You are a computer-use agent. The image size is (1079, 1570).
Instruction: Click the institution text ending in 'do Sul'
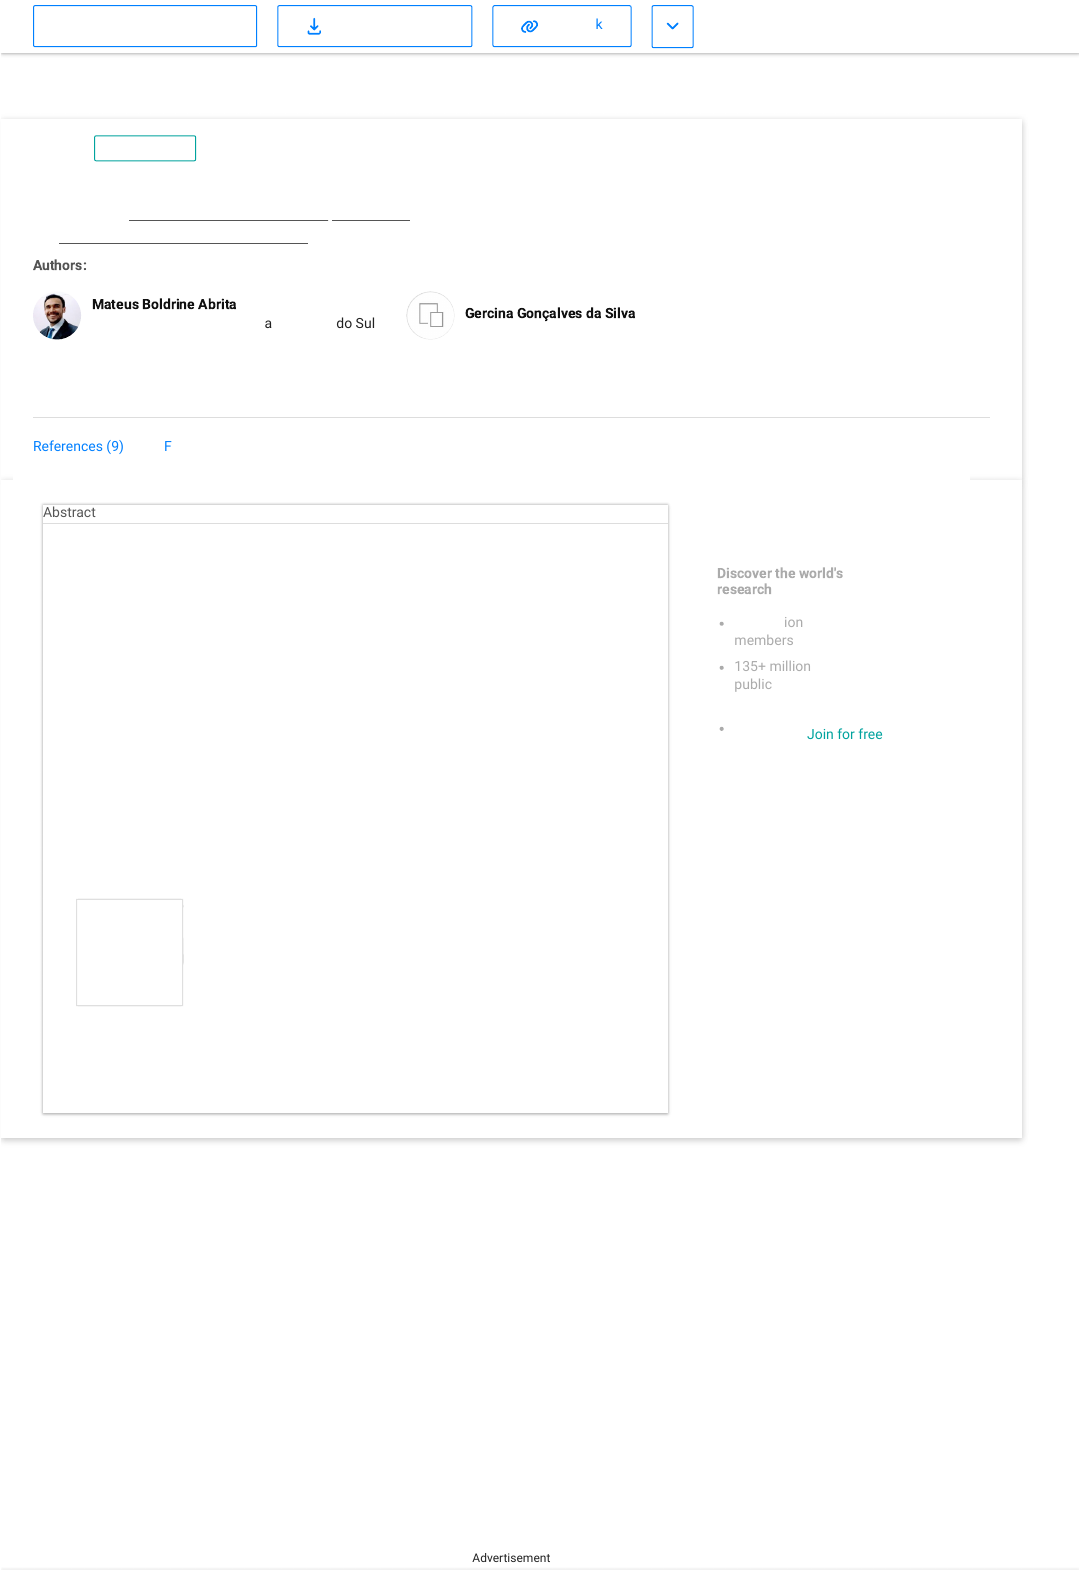[x=355, y=323]
